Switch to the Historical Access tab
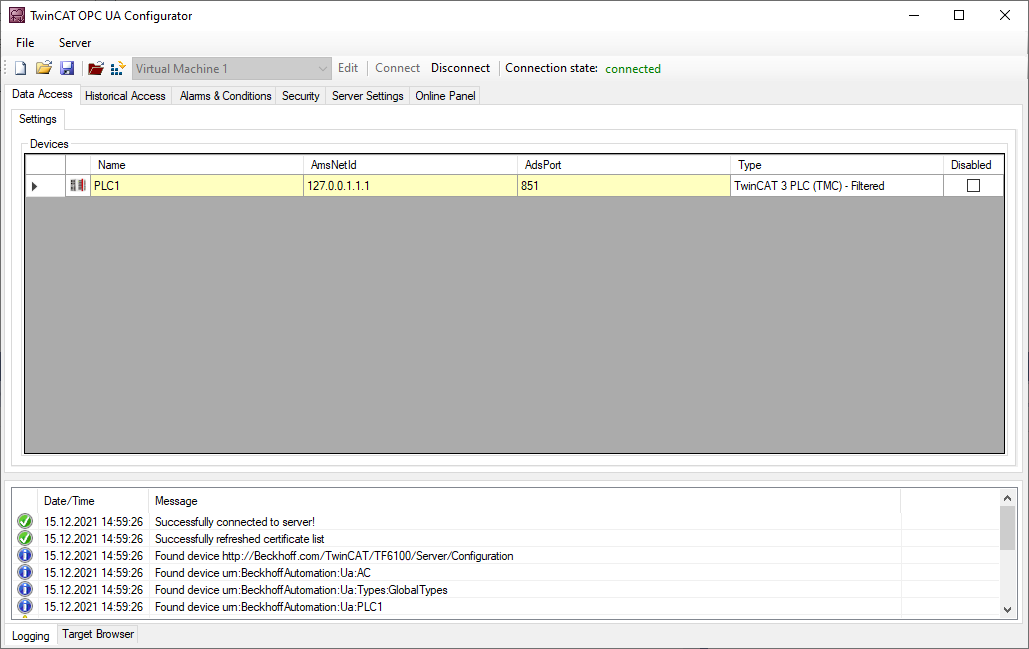1029x649 pixels. click(x=125, y=96)
